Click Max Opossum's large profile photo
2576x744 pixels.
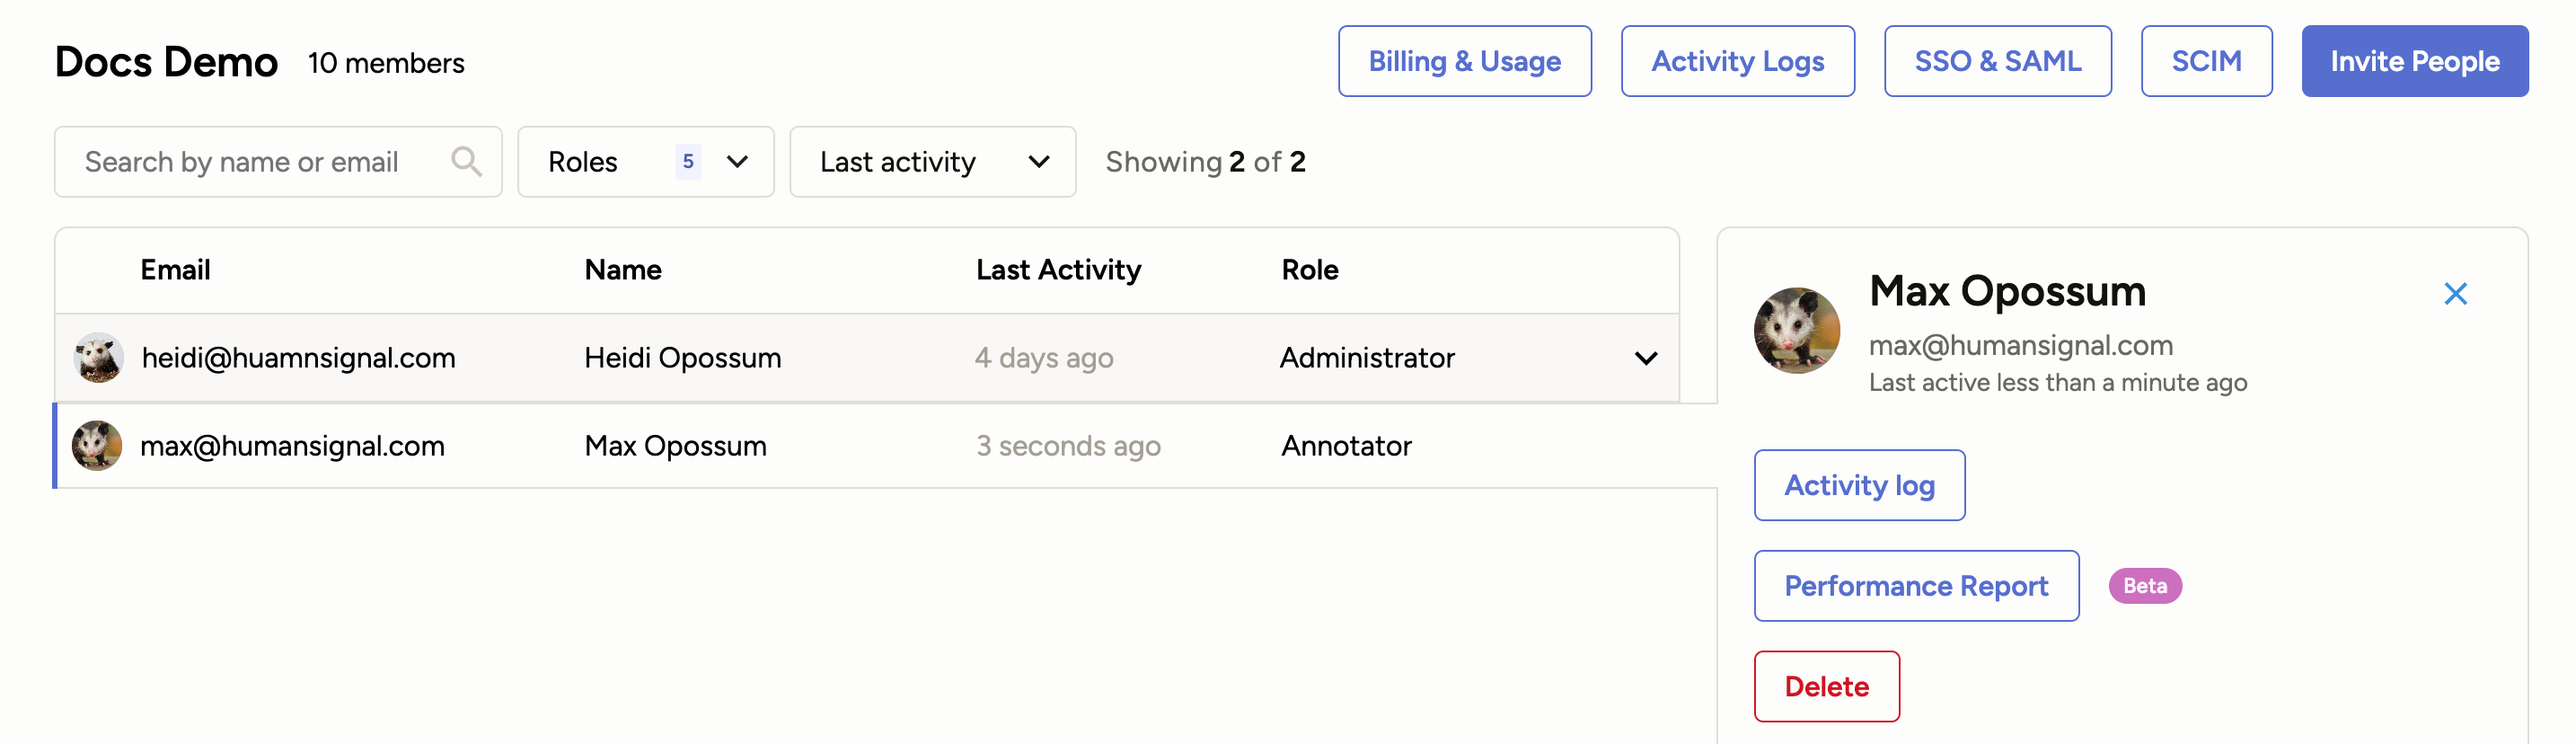(x=1797, y=331)
